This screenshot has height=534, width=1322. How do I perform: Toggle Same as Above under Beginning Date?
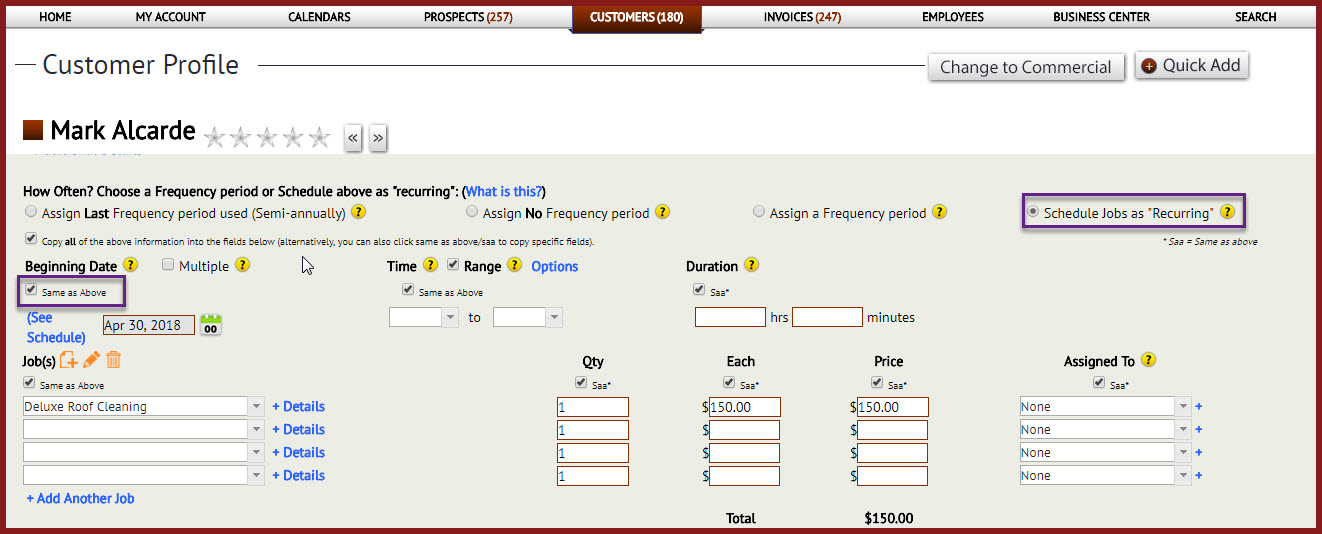pos(31,290)
